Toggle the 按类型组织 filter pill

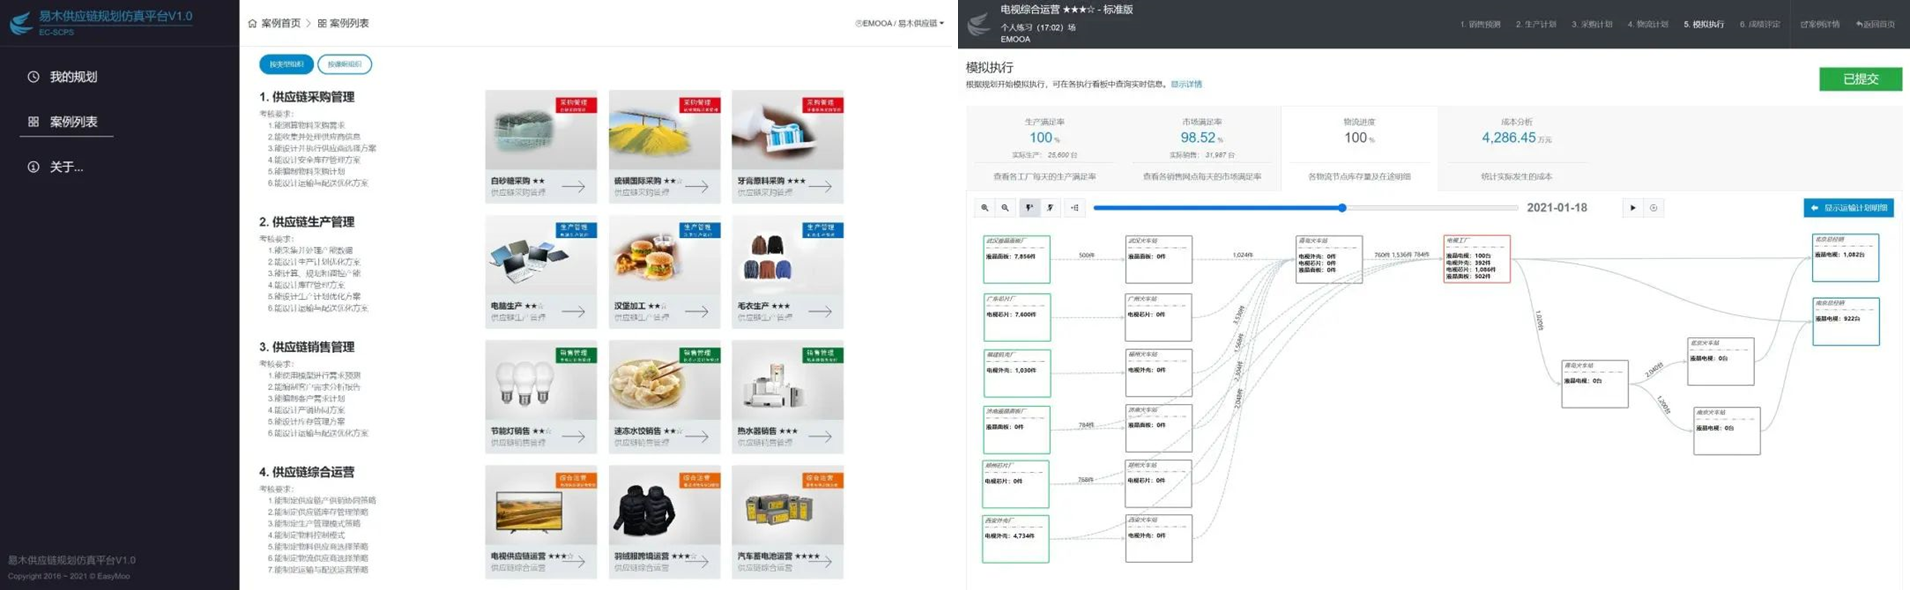(286, 64)
